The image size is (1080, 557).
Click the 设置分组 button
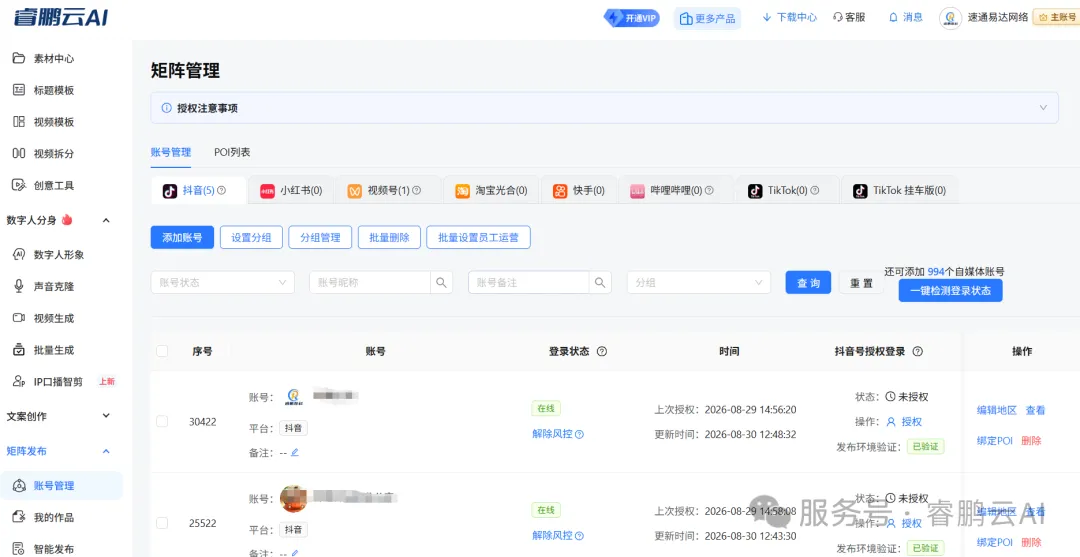click(x=251, y=238)
